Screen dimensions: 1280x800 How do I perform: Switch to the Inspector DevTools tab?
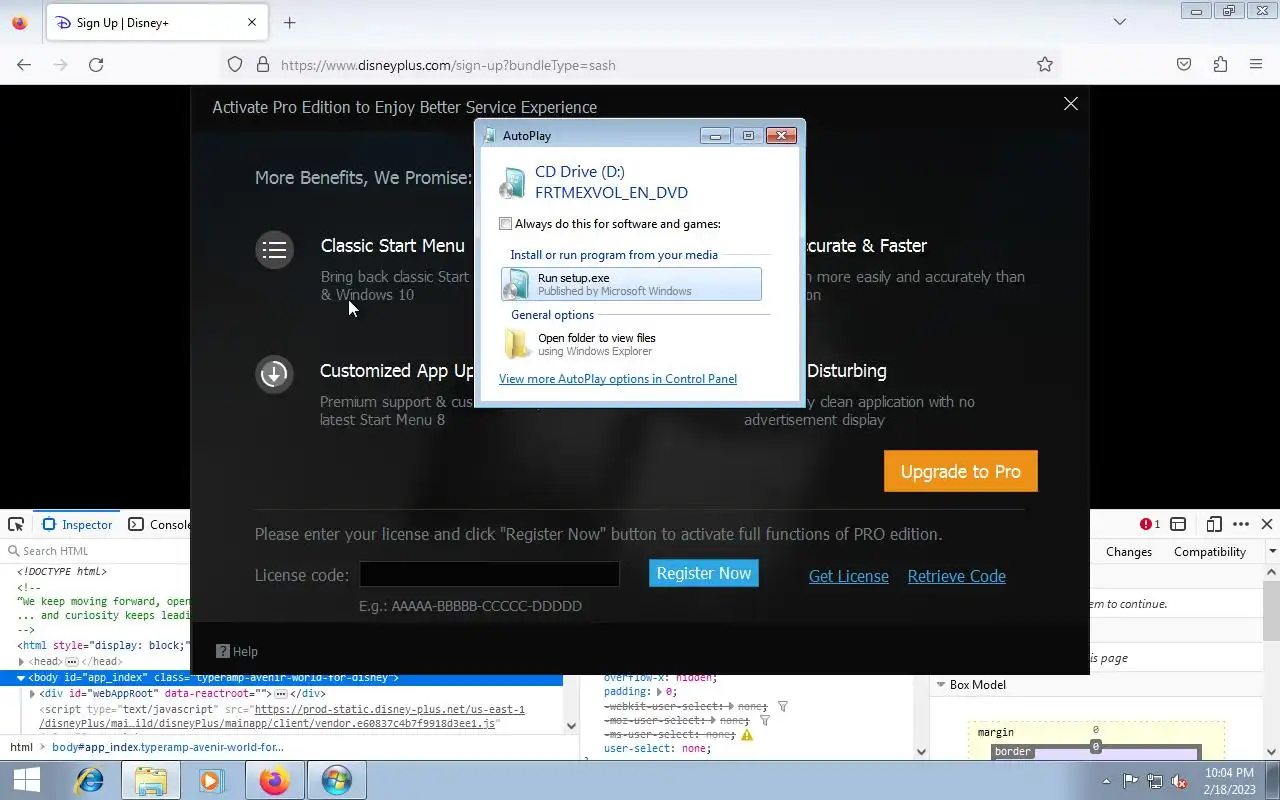pos(78,524)
